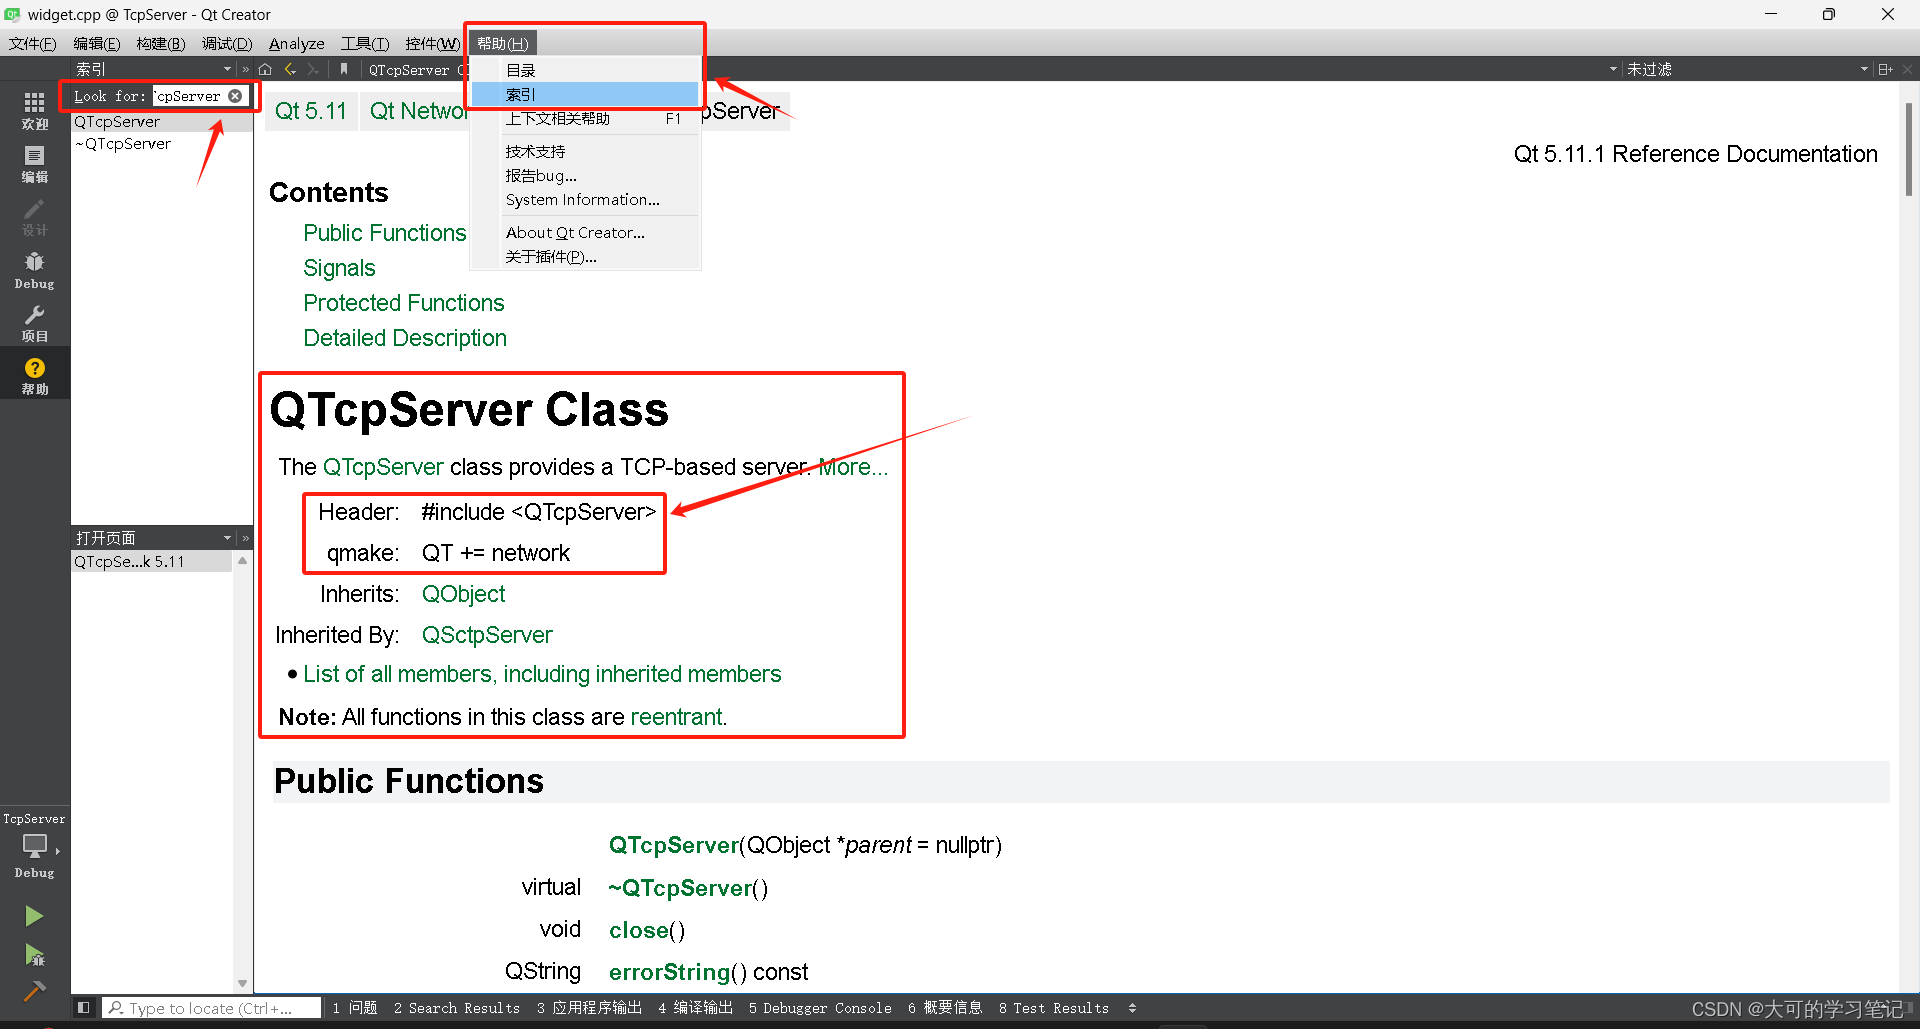Start debugging with play-bug icon
Image resolution: width=1920 pixels, height=1029 pixels.
coord(34,955)
